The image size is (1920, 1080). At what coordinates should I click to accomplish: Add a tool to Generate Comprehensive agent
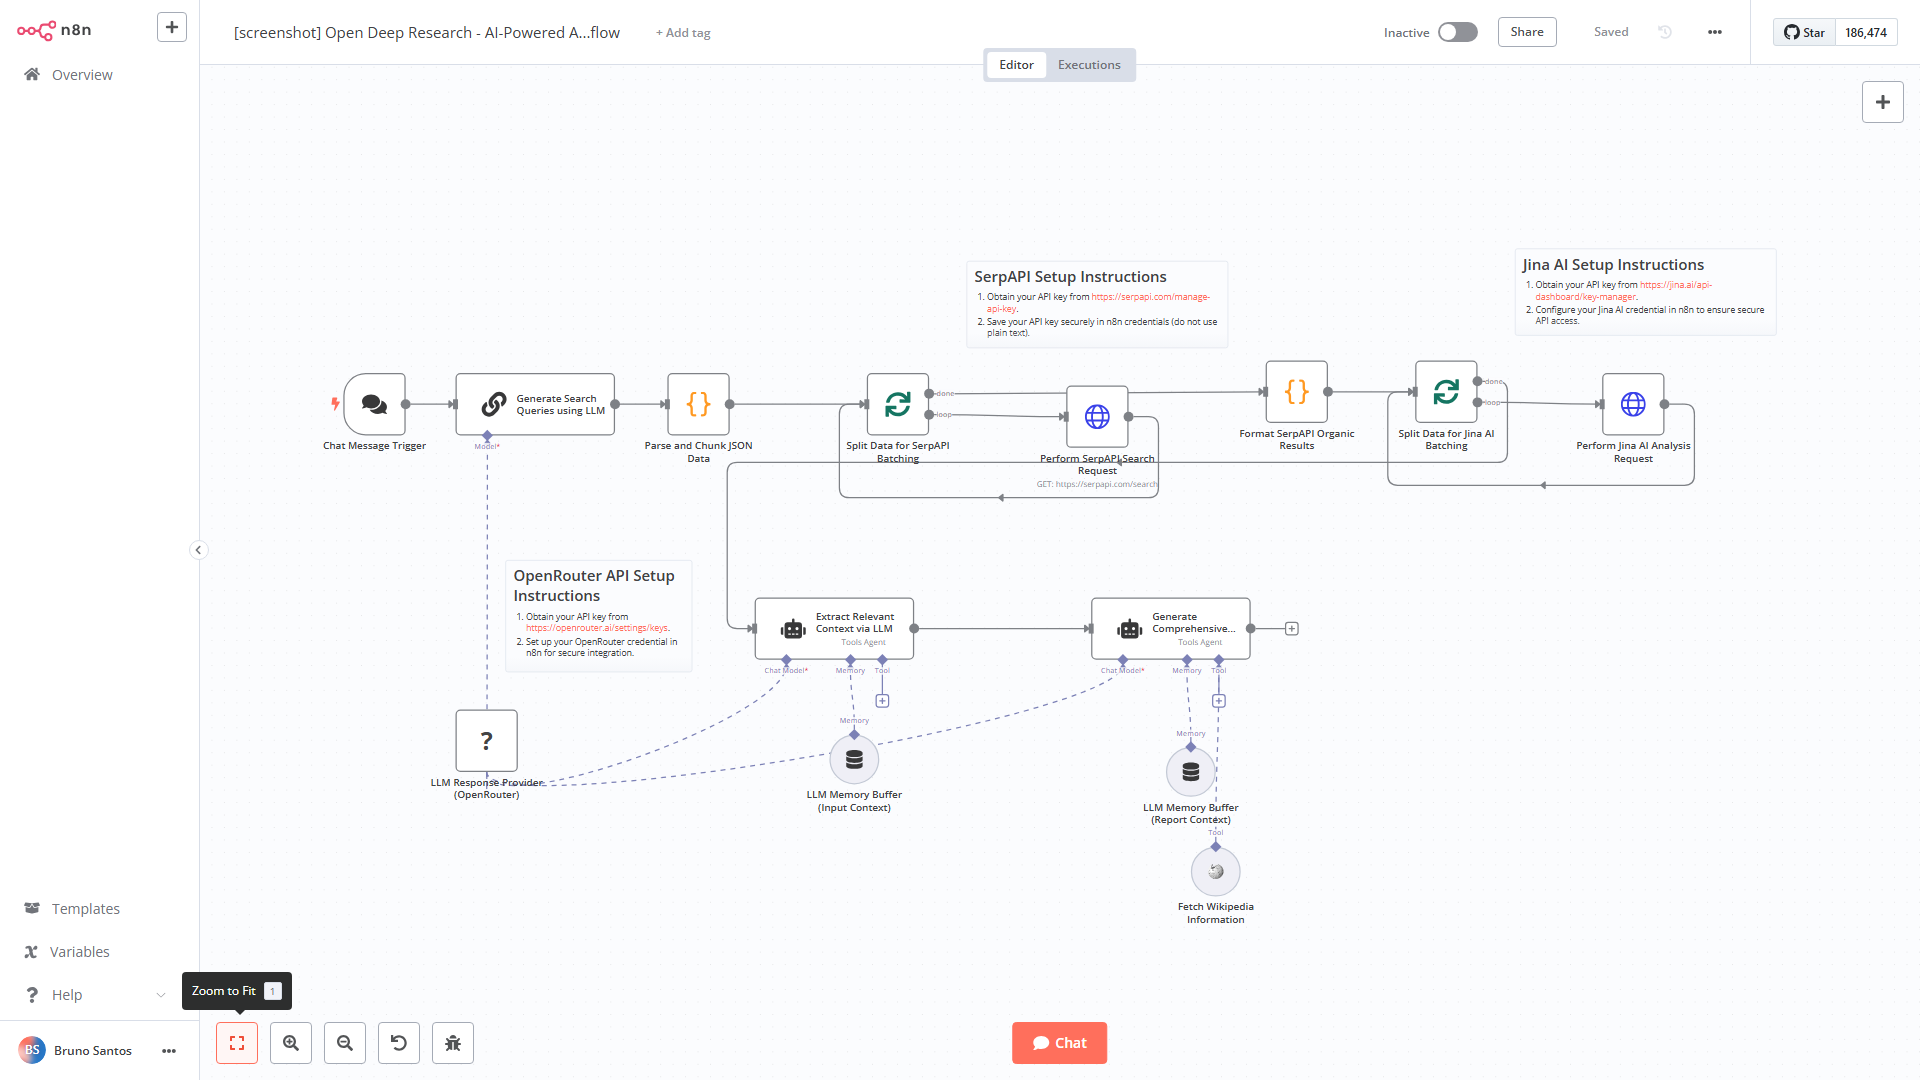(x=1219, y=701)
